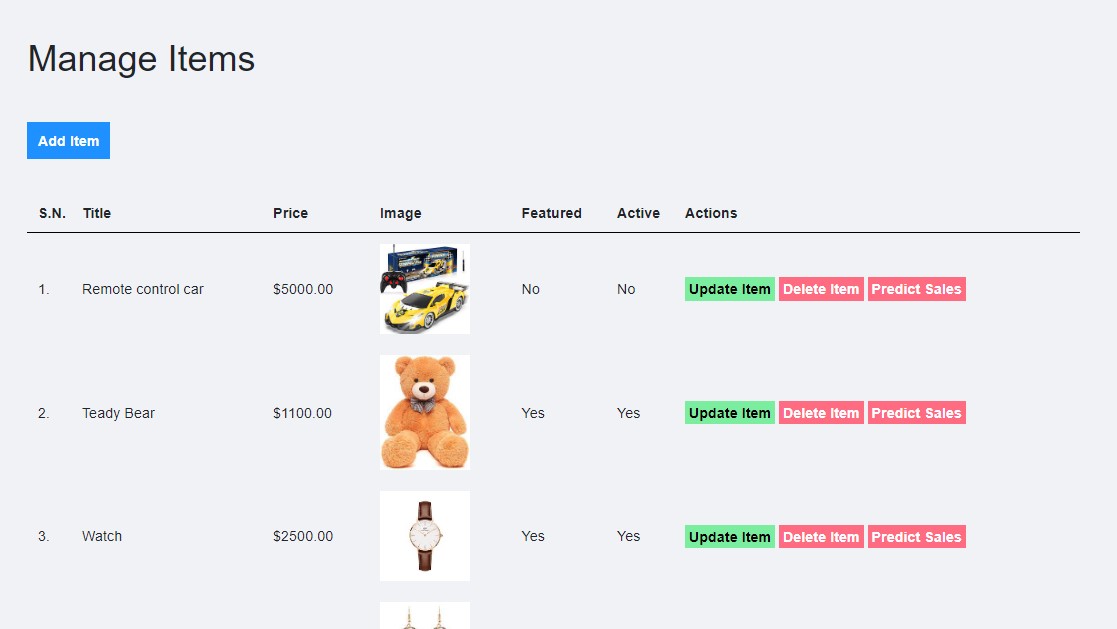Viewport: 1117px width, 629px height.
Task: Open the remote control car image
Action: point(424,289)
